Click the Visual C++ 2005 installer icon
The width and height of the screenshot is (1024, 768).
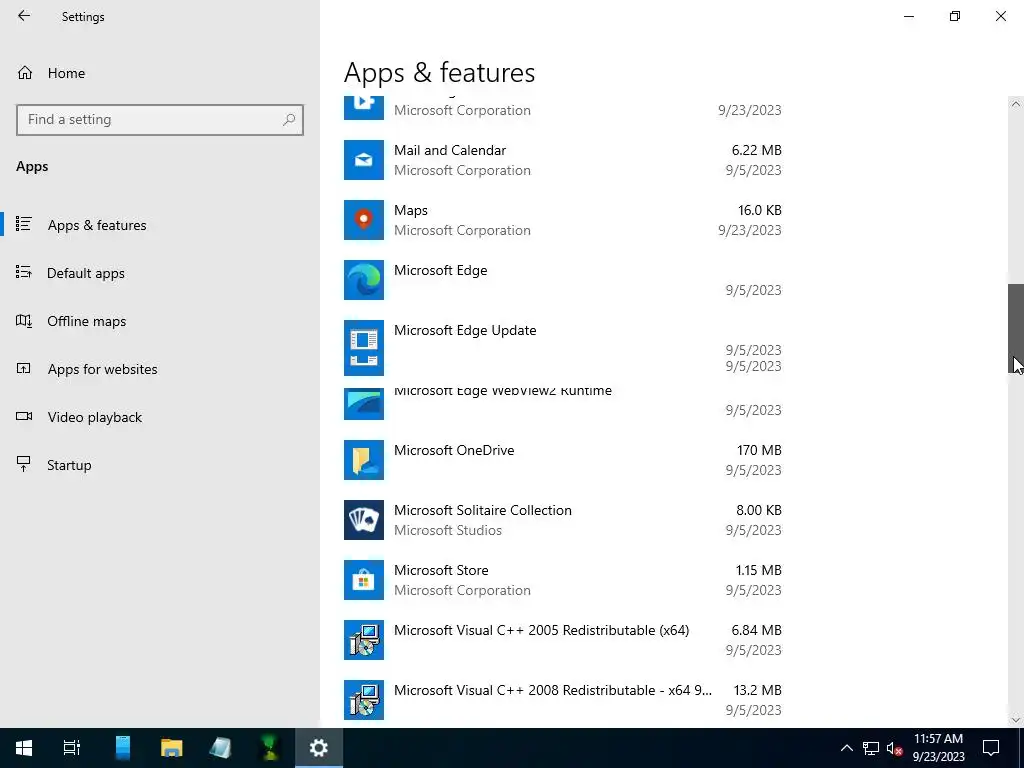(x=364, y=641)
